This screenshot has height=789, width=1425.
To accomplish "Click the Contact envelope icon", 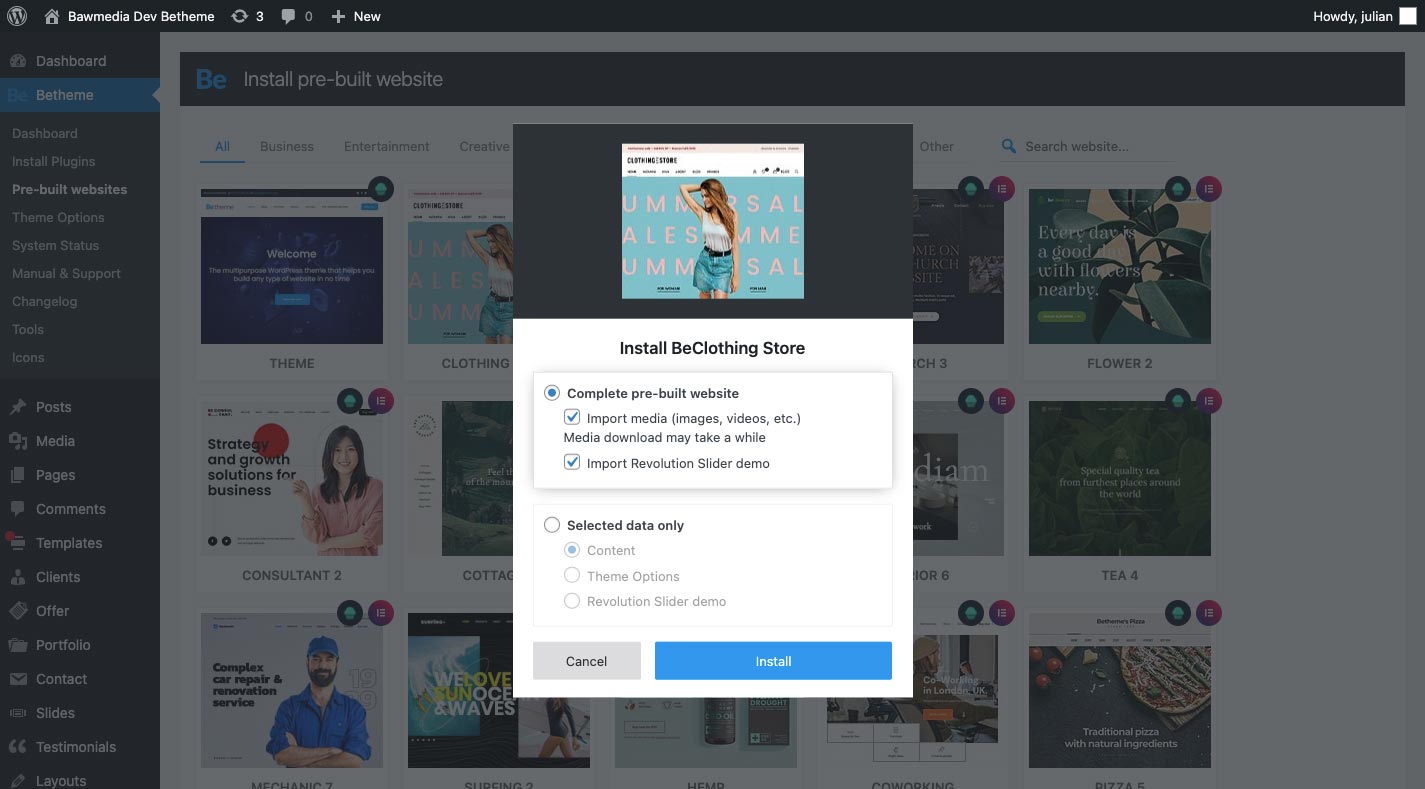I will pyautogui.click(x=18, y=679).
